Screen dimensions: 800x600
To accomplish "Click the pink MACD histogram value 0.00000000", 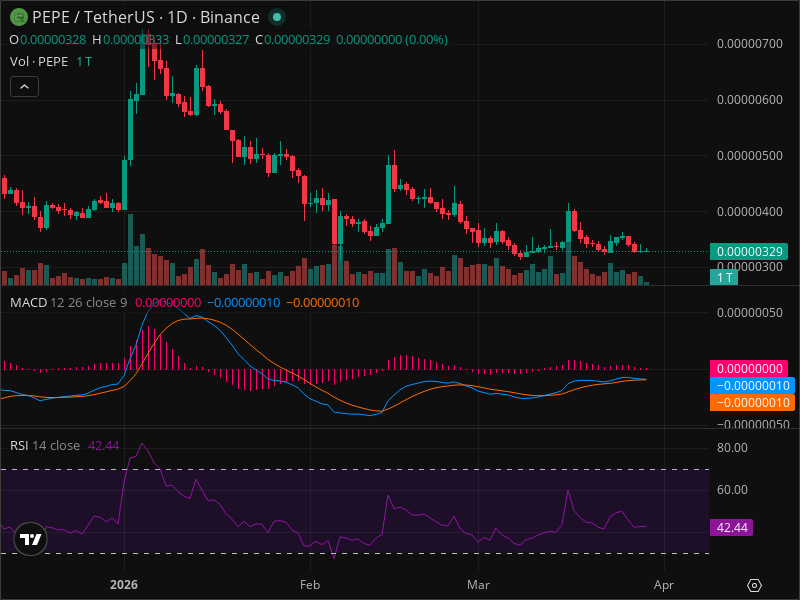I will (749, 368).
